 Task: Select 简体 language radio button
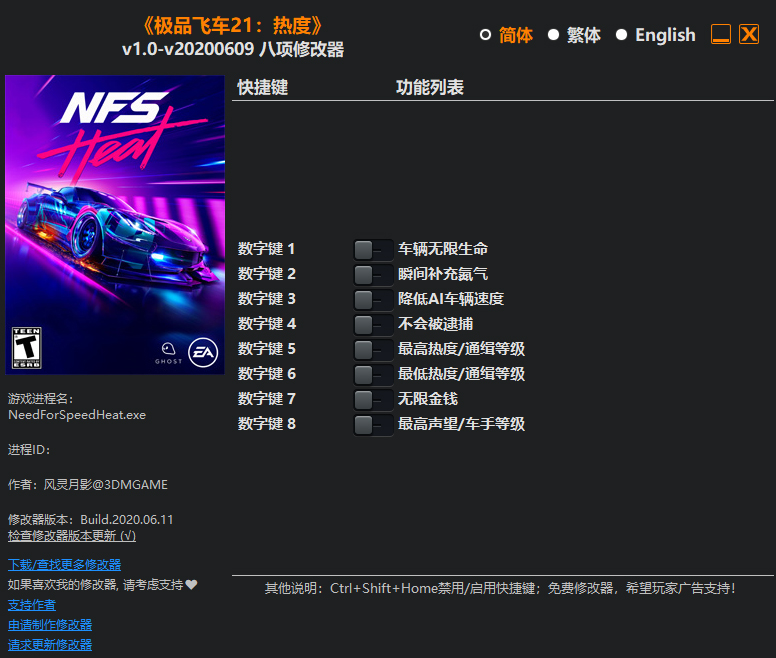click(x=485, y=35)
